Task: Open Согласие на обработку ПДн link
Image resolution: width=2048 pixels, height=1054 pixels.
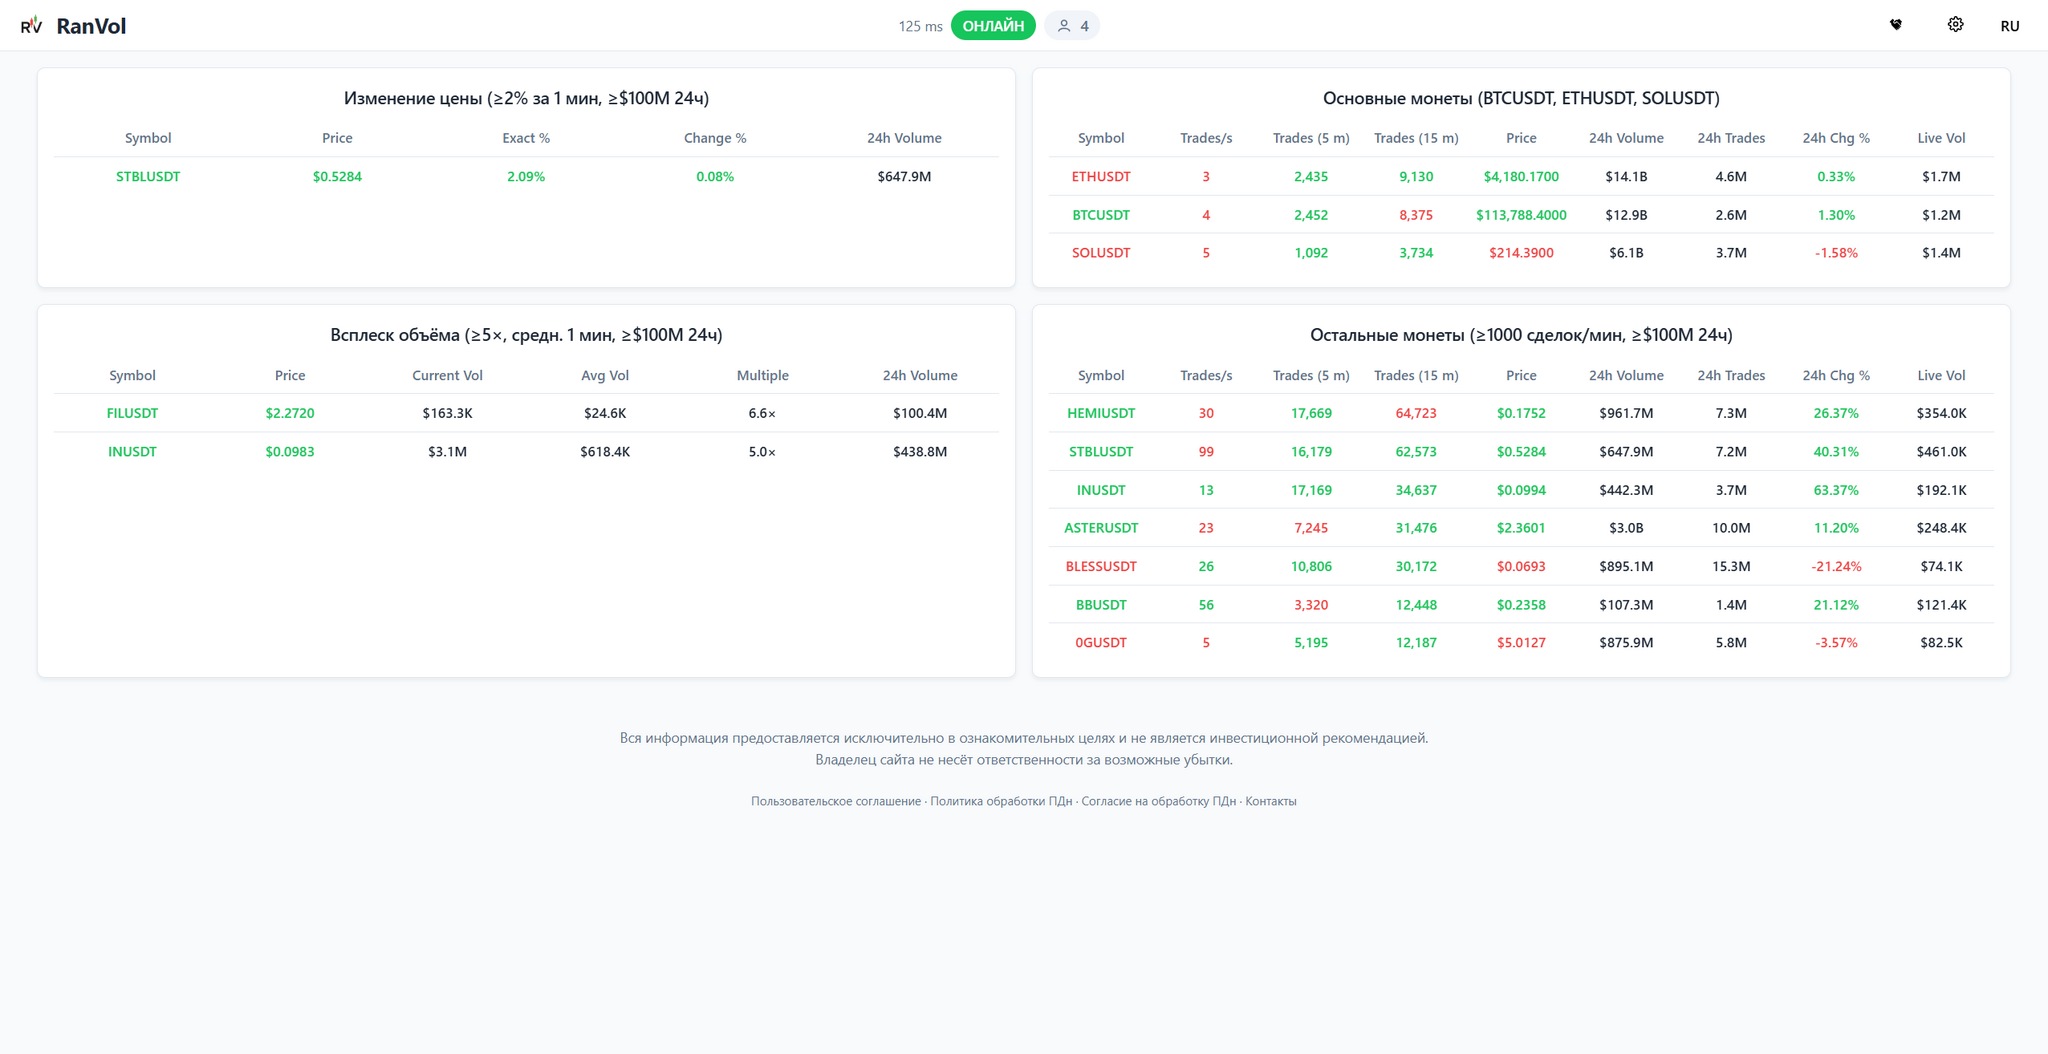Action: coord(1158,801)
